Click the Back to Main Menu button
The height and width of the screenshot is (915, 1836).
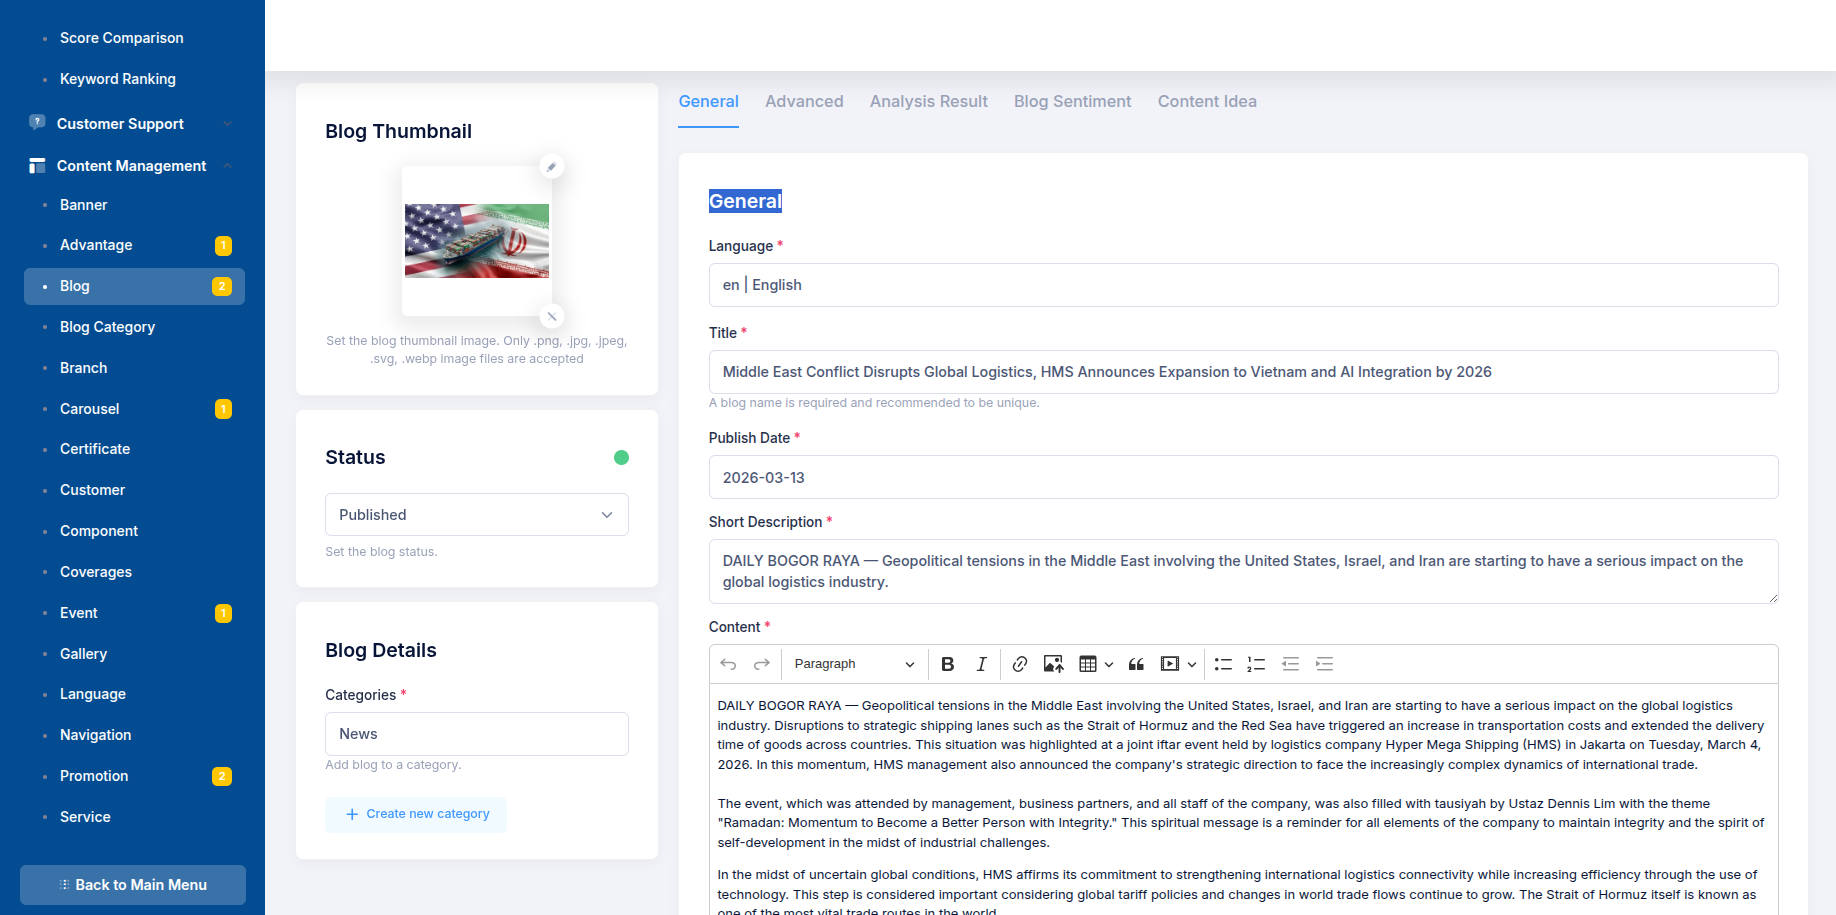[x=133, y=885]
